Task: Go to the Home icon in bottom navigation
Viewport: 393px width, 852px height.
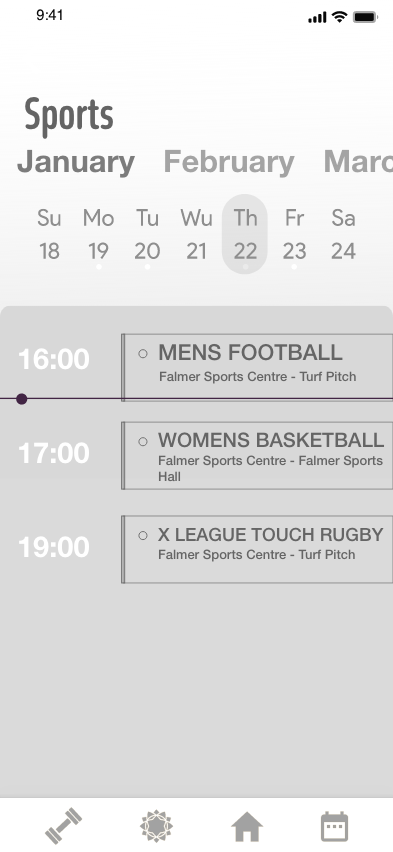Action: click(247, 827)
